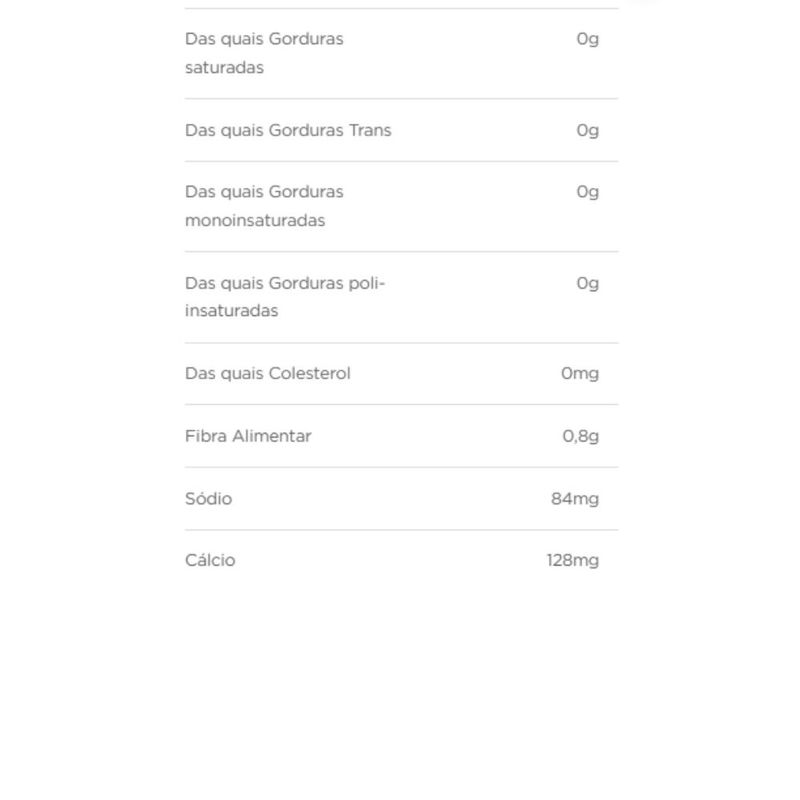Click the Cálcio label
This screenshot has width=800, height=800.
coord(210,560)
